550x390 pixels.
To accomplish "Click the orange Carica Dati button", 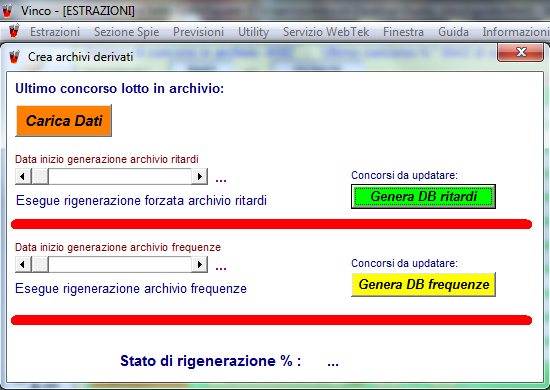I will click(63, 121).
